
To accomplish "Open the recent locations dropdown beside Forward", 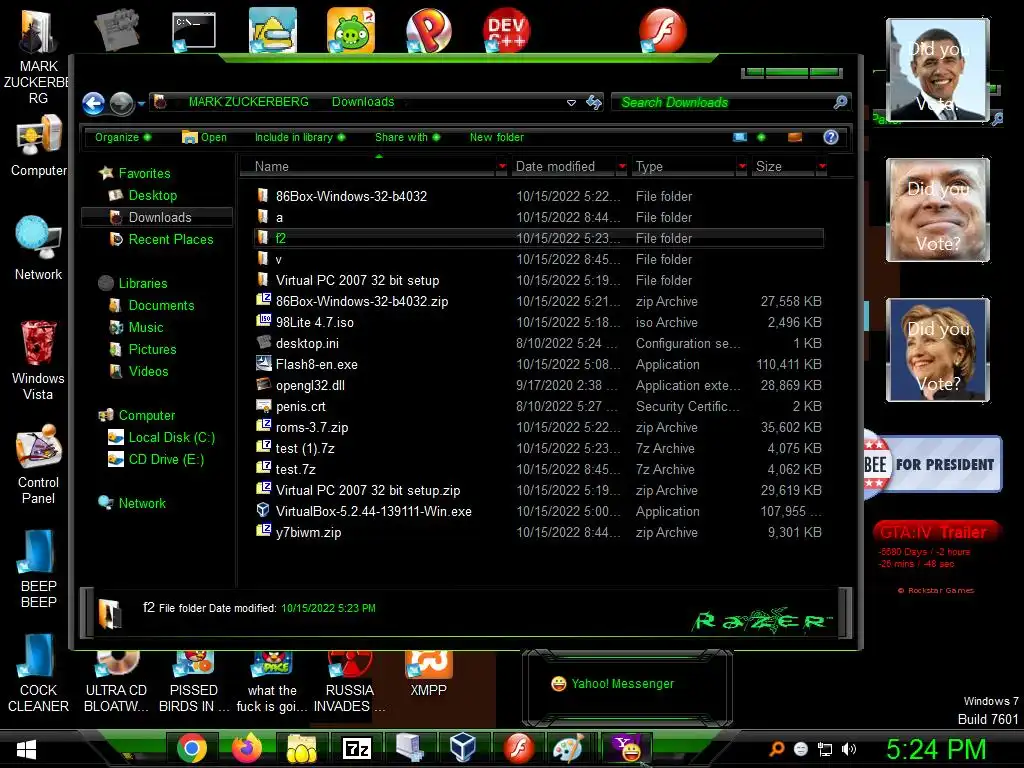I will (x=141, y=104).
